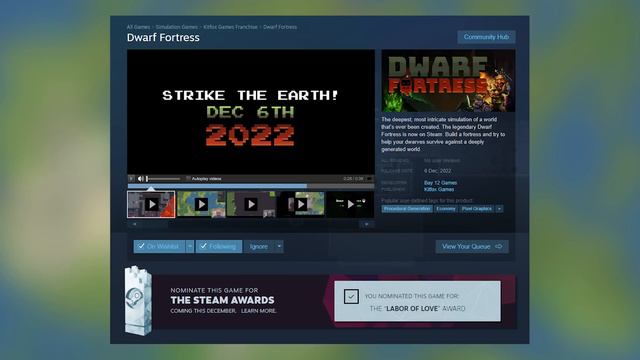This screenshot has height=360, width=640.
Task: Play the second thumbnail showing world map
Action: [x=201, y=204]
